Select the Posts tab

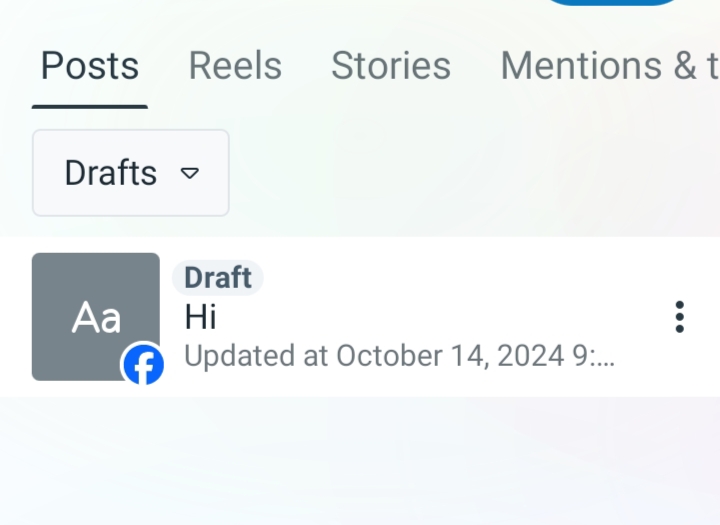point(90,66)
